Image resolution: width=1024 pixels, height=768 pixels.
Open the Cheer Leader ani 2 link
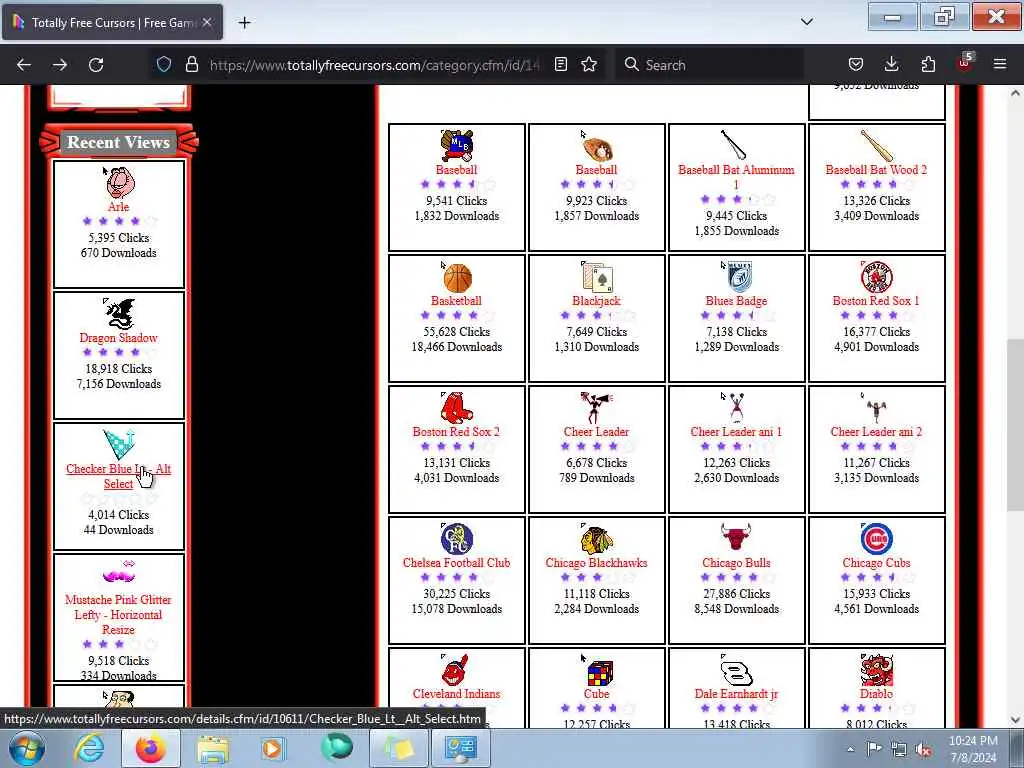point(876,432)
